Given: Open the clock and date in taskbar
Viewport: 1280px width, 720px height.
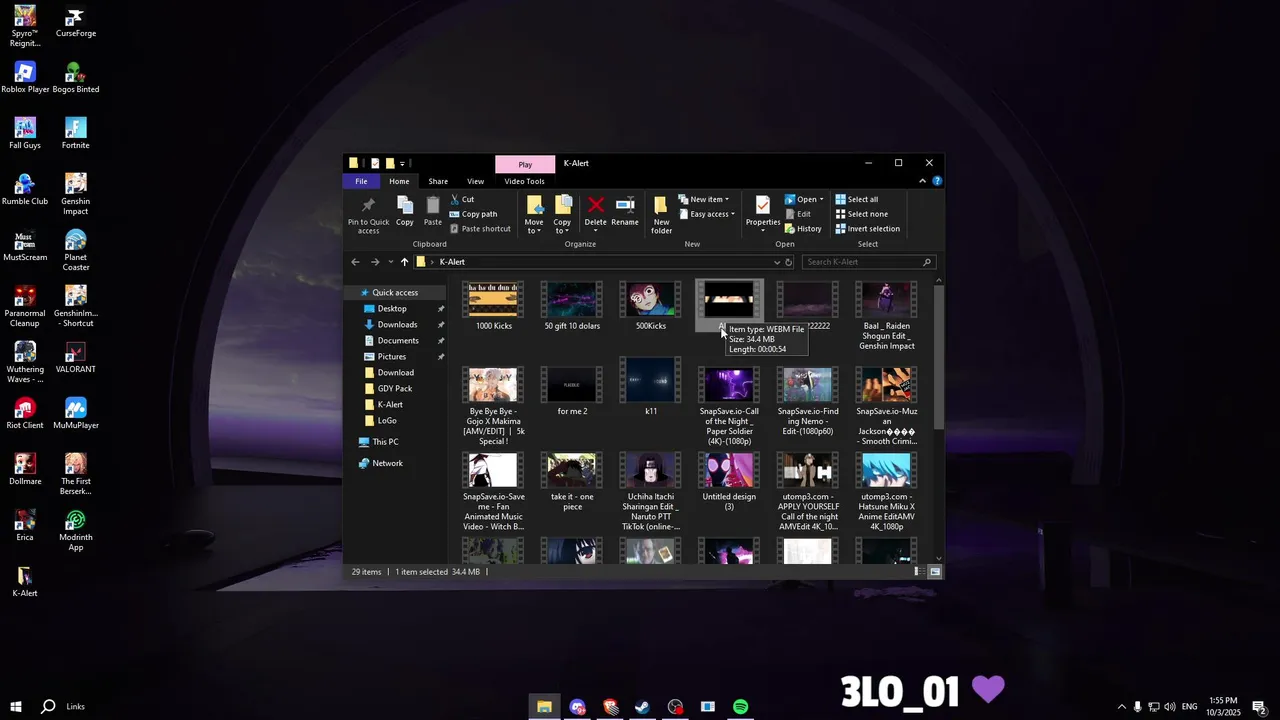Looking at the screenshot, I should click(x=1223, y=707).
